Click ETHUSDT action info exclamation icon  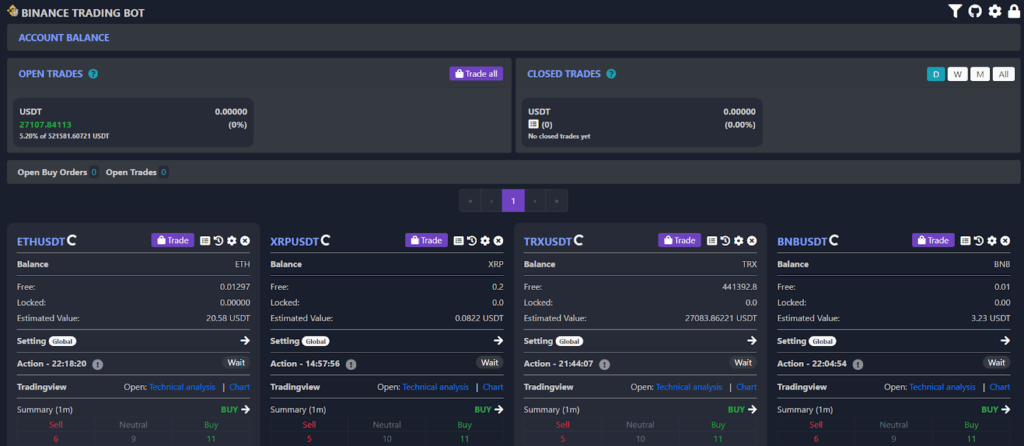tap(97, 364)
